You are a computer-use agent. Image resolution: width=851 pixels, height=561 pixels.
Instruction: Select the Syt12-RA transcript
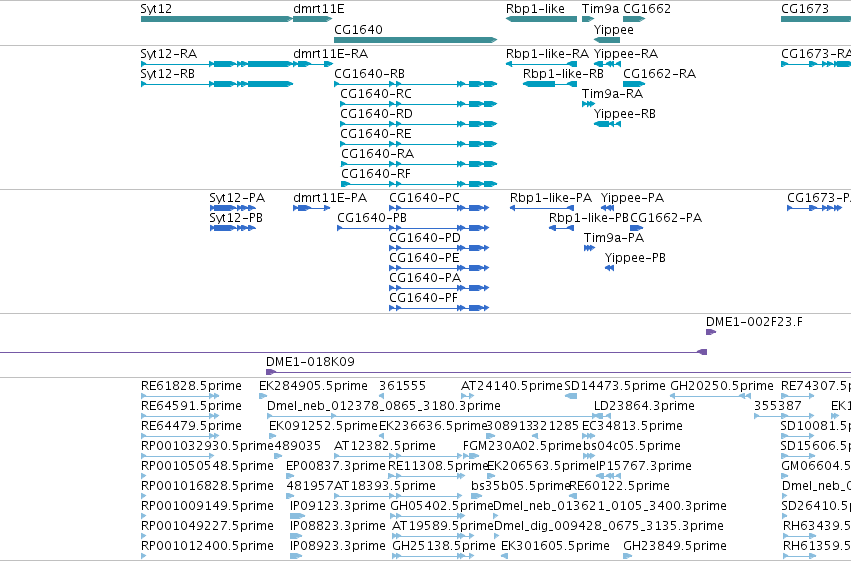217,64
